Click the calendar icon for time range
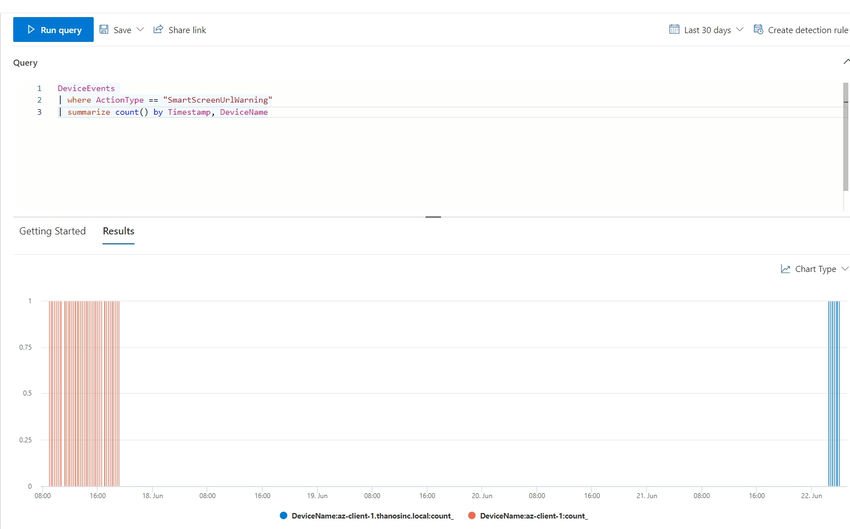Screen dimensions: 850x529 (674, 29)
